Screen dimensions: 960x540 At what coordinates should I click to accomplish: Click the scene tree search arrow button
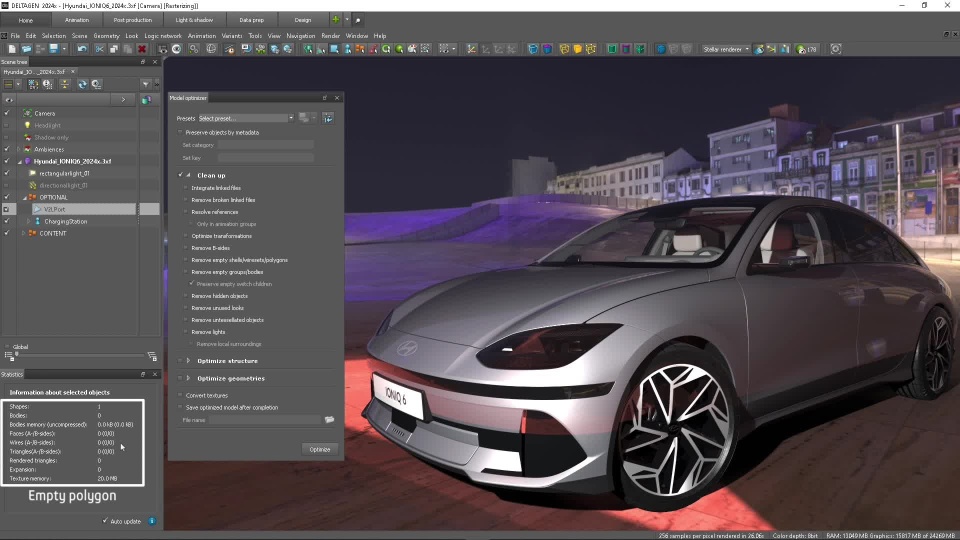coord(123,99)
